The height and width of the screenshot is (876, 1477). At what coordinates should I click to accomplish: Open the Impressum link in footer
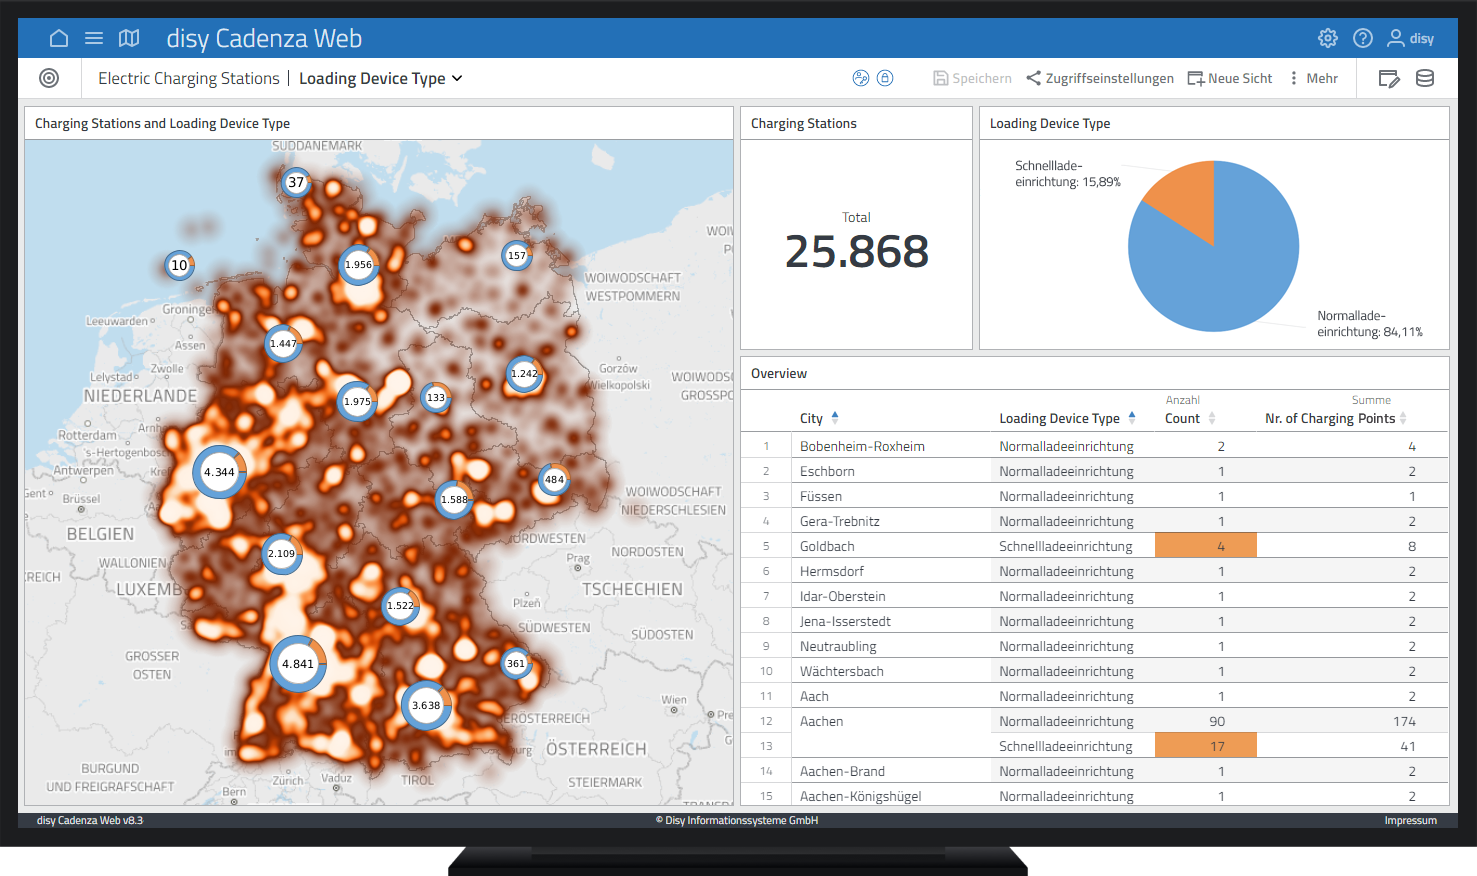tap(1410, 820)
